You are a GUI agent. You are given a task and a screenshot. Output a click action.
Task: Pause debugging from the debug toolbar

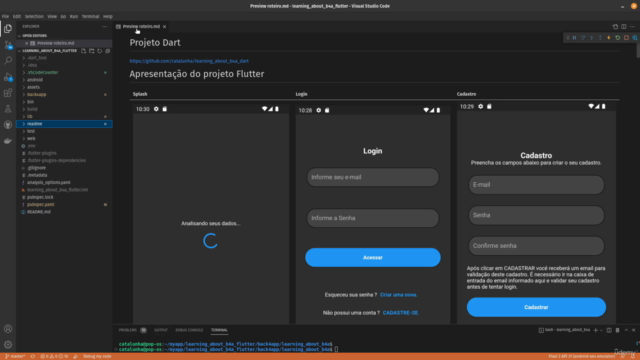tap(574, 38)
